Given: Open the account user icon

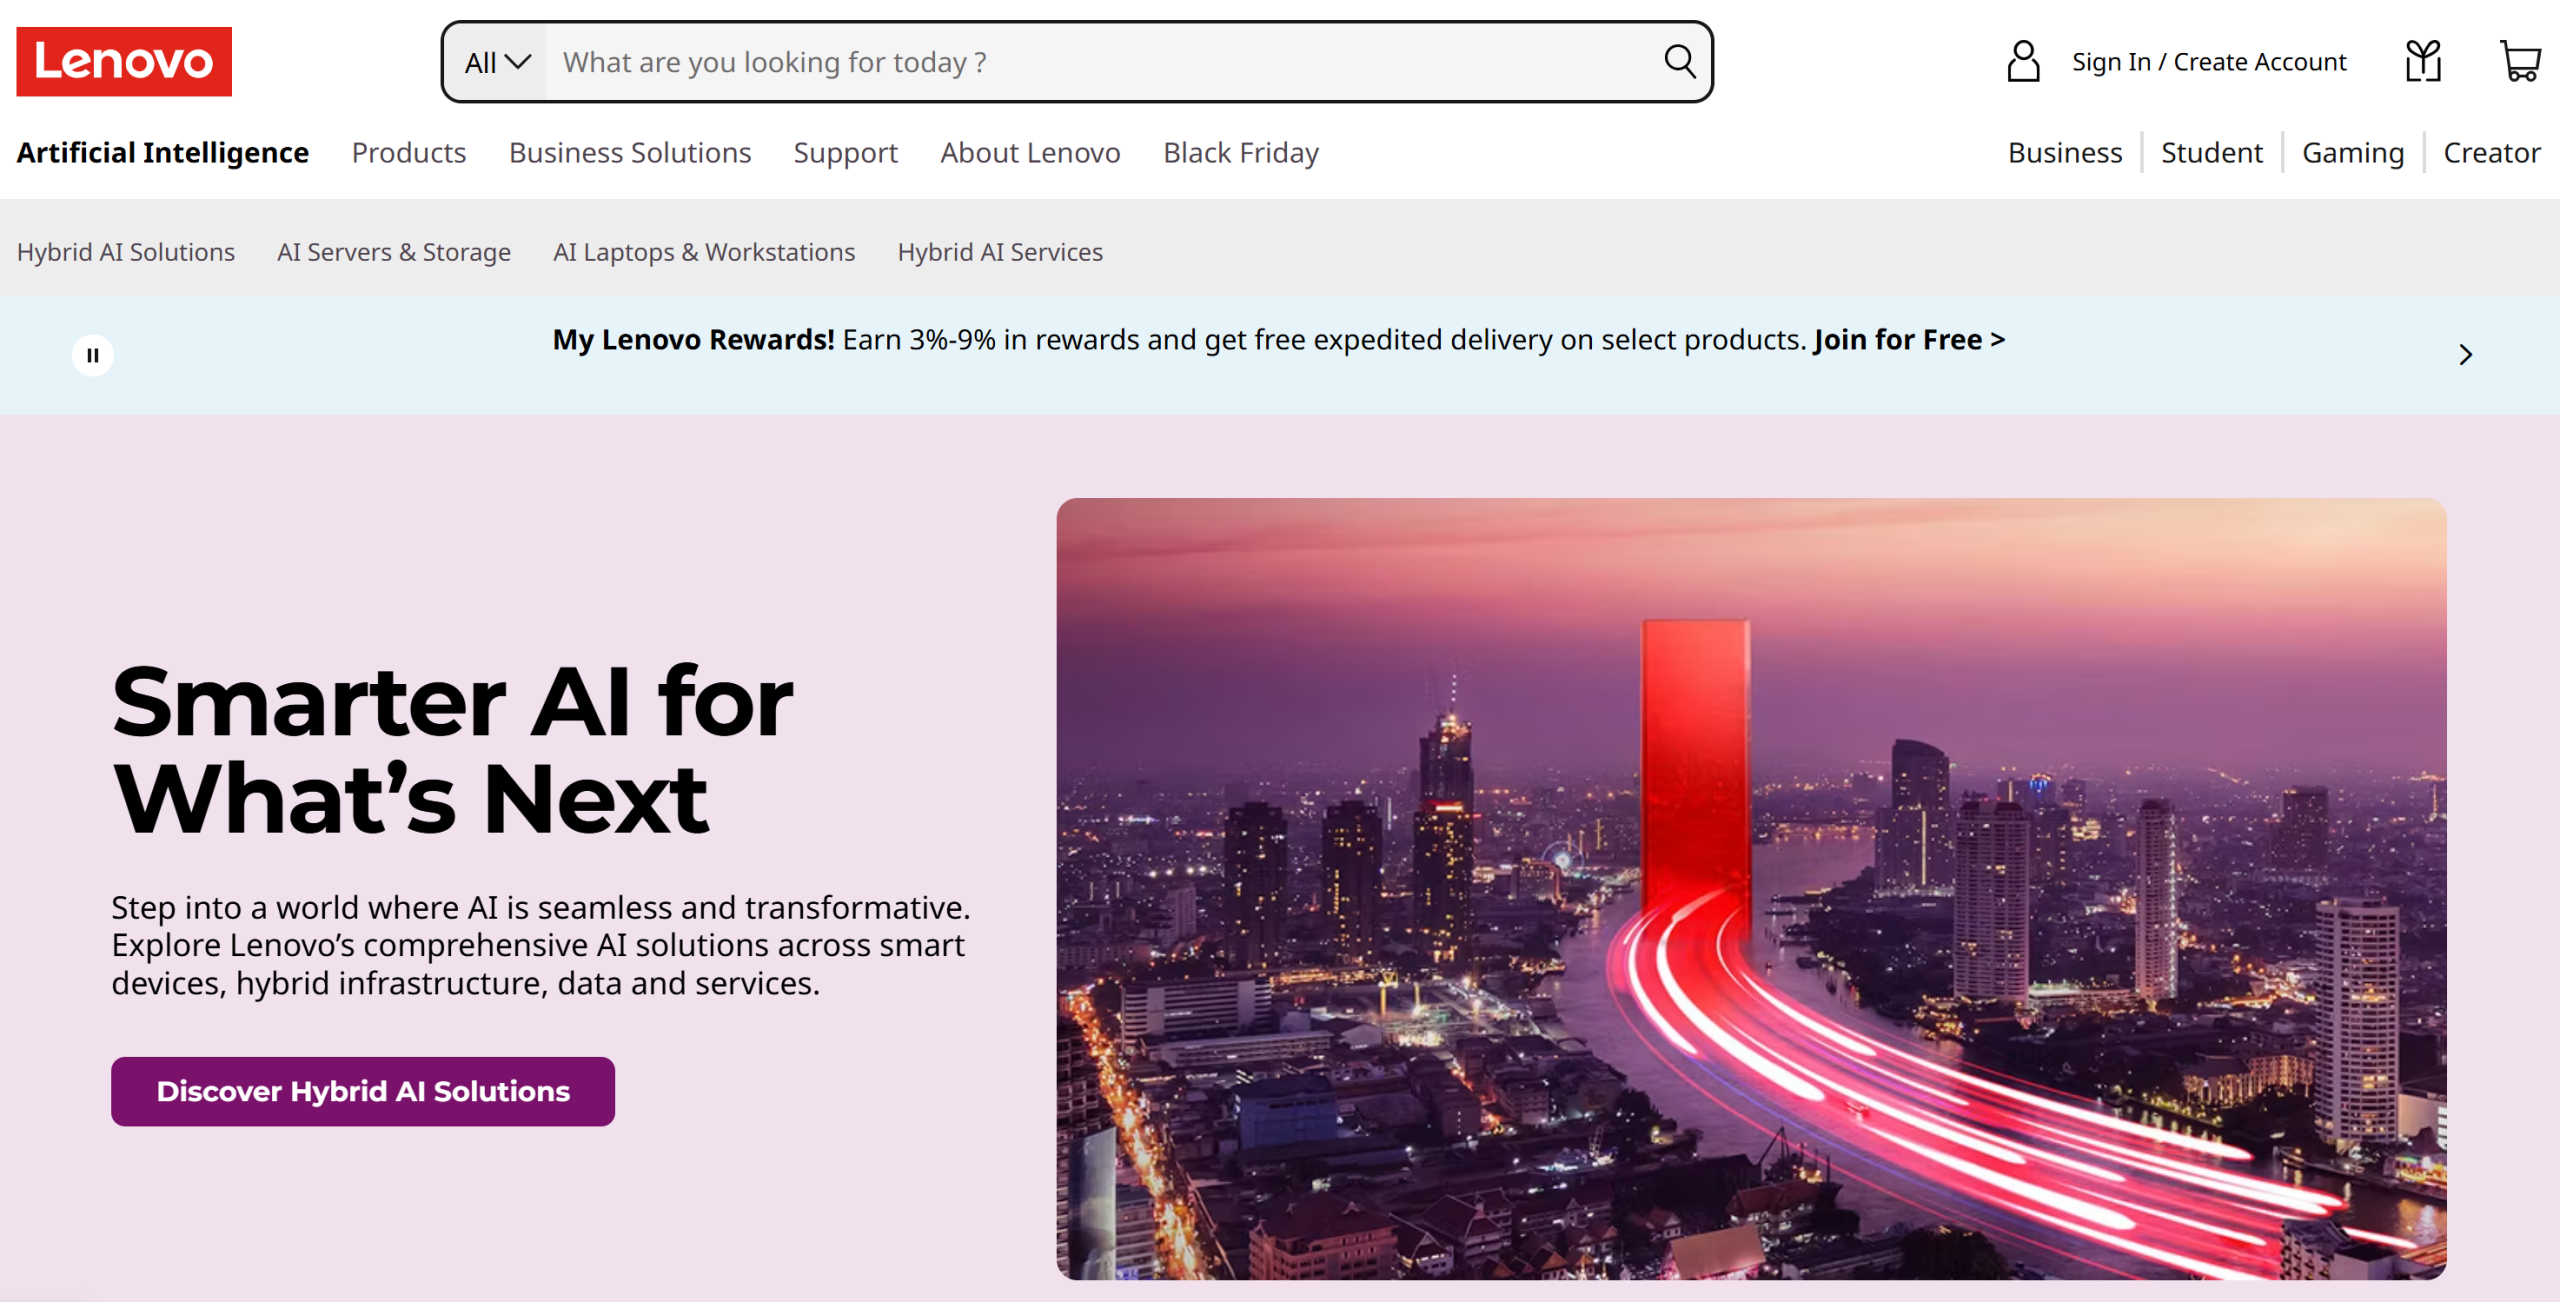Looking at the screenshot, I should tap(2023, 62).
